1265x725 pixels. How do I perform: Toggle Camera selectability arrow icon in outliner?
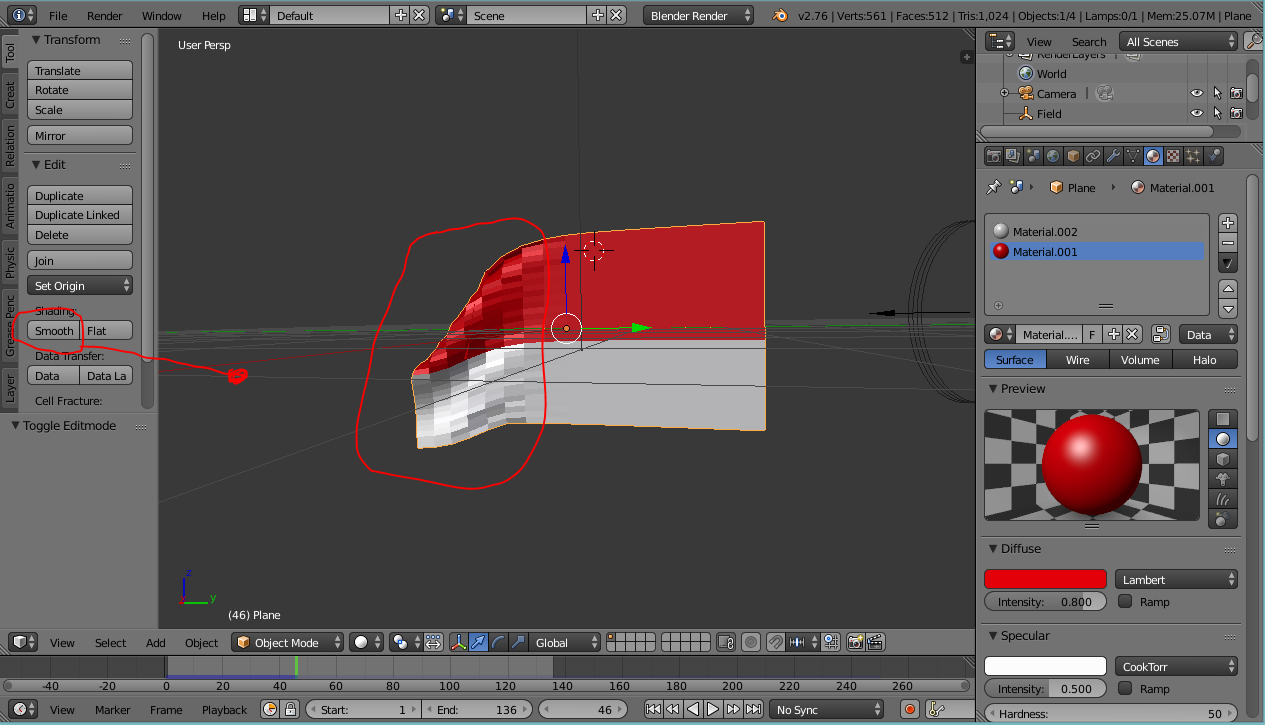point(1217,93)
